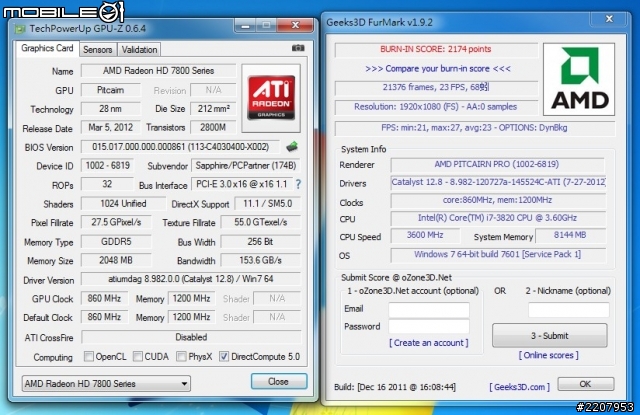The width and height of the screenshot is (640, 415).
Task: Click the Subvendor value Sapphire/PCPartner
Action: coord(246,165)
